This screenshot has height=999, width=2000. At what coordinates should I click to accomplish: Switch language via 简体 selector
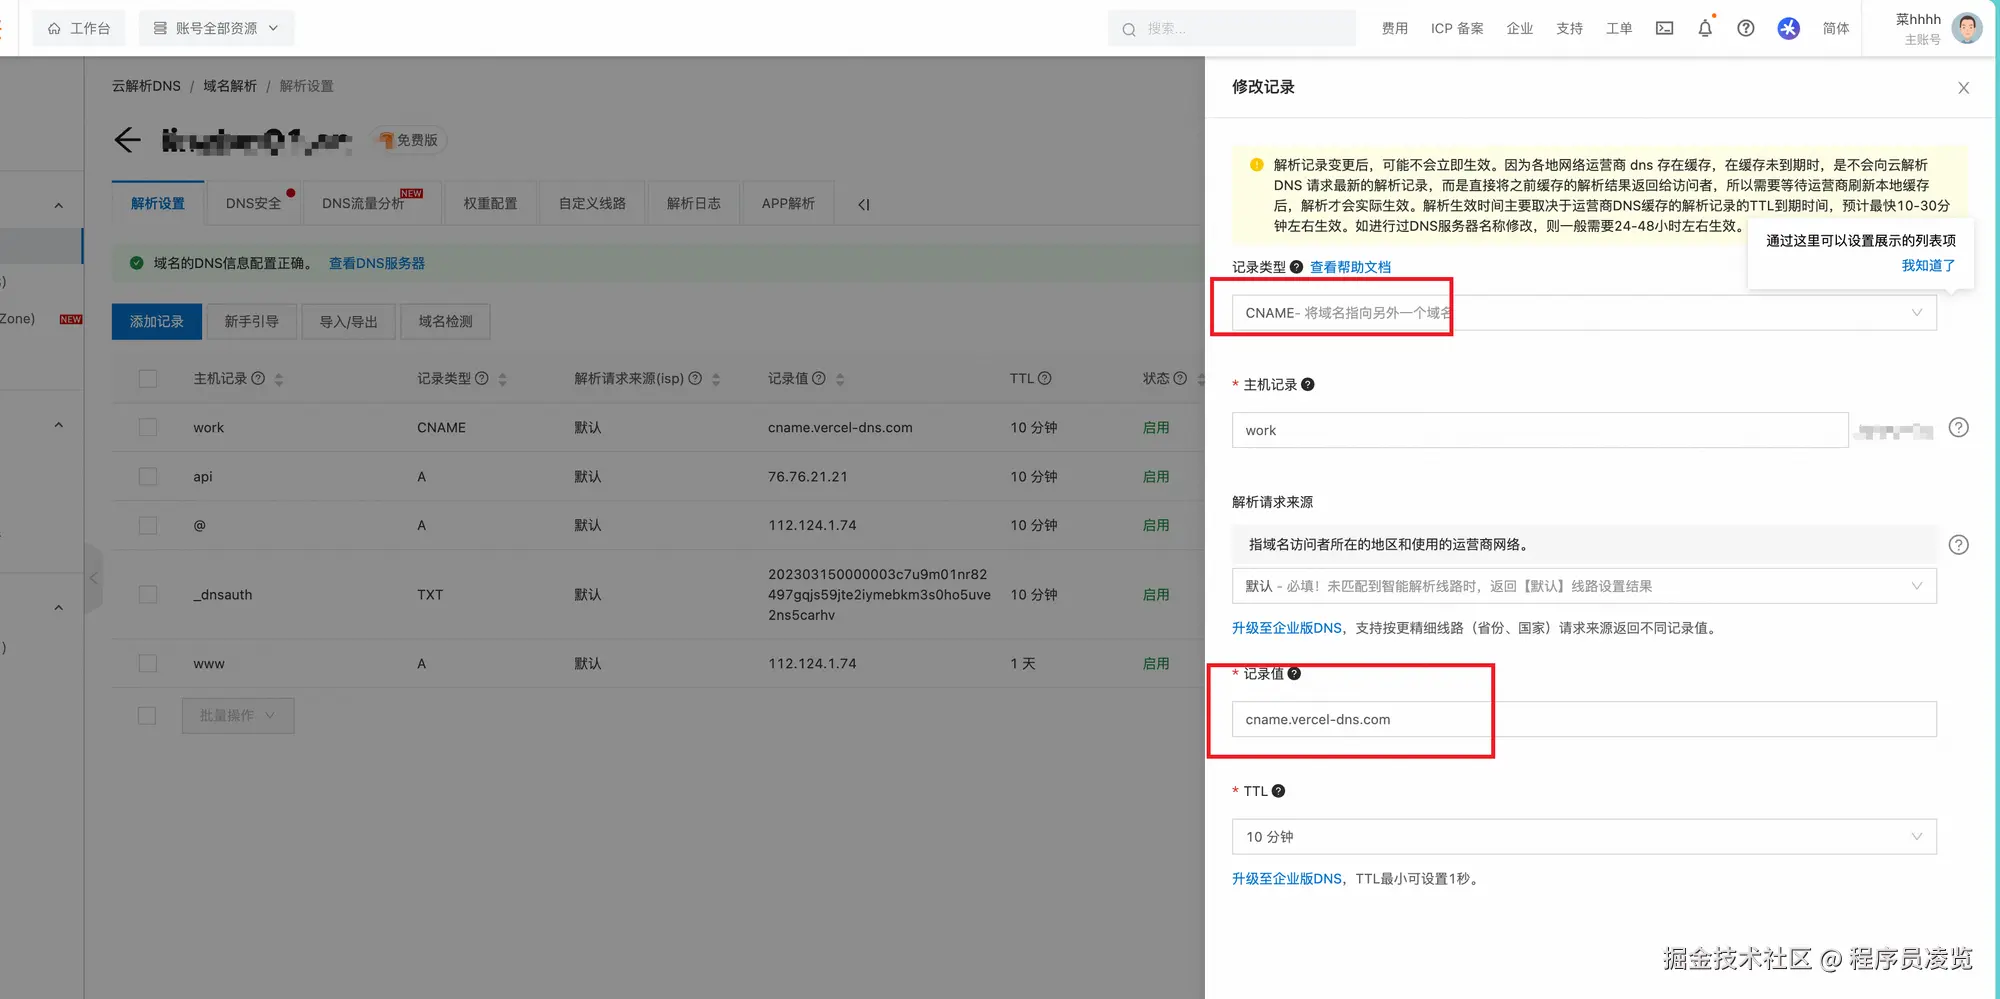click(x=1836, y=28)
